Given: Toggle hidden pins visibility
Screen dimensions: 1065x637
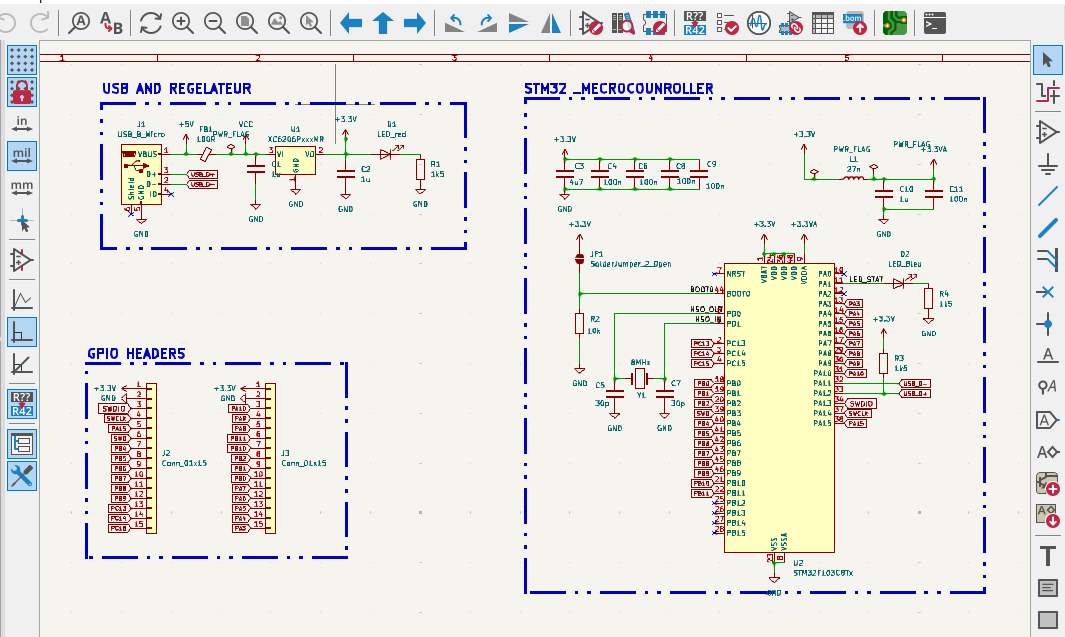Looking at the screenshot, I should [22, 260].
